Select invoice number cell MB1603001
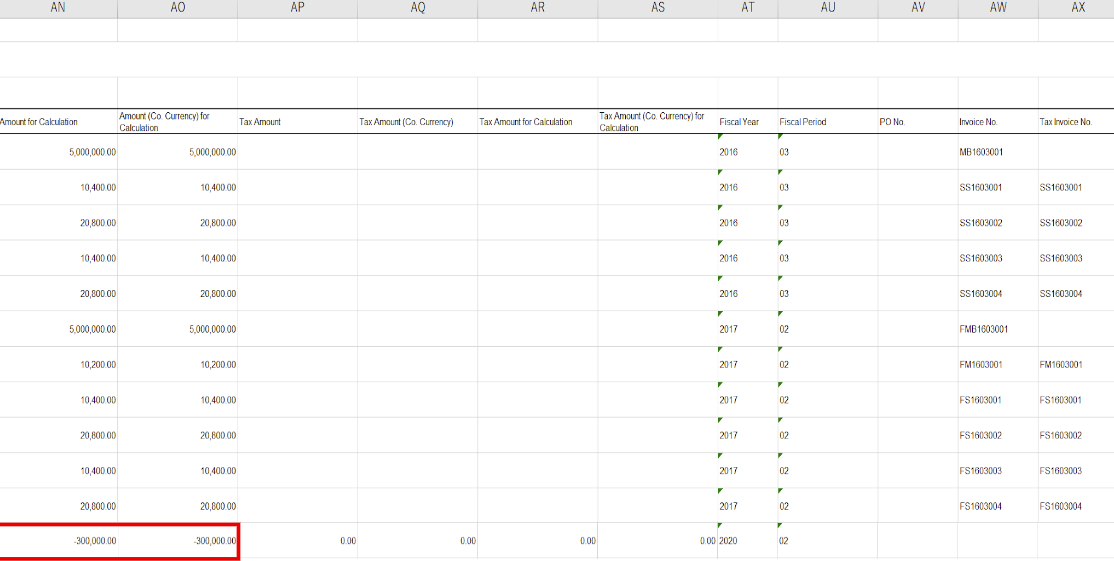This screenshot has height=561, width=1114. pyautogui.click(x=998, y=152)
